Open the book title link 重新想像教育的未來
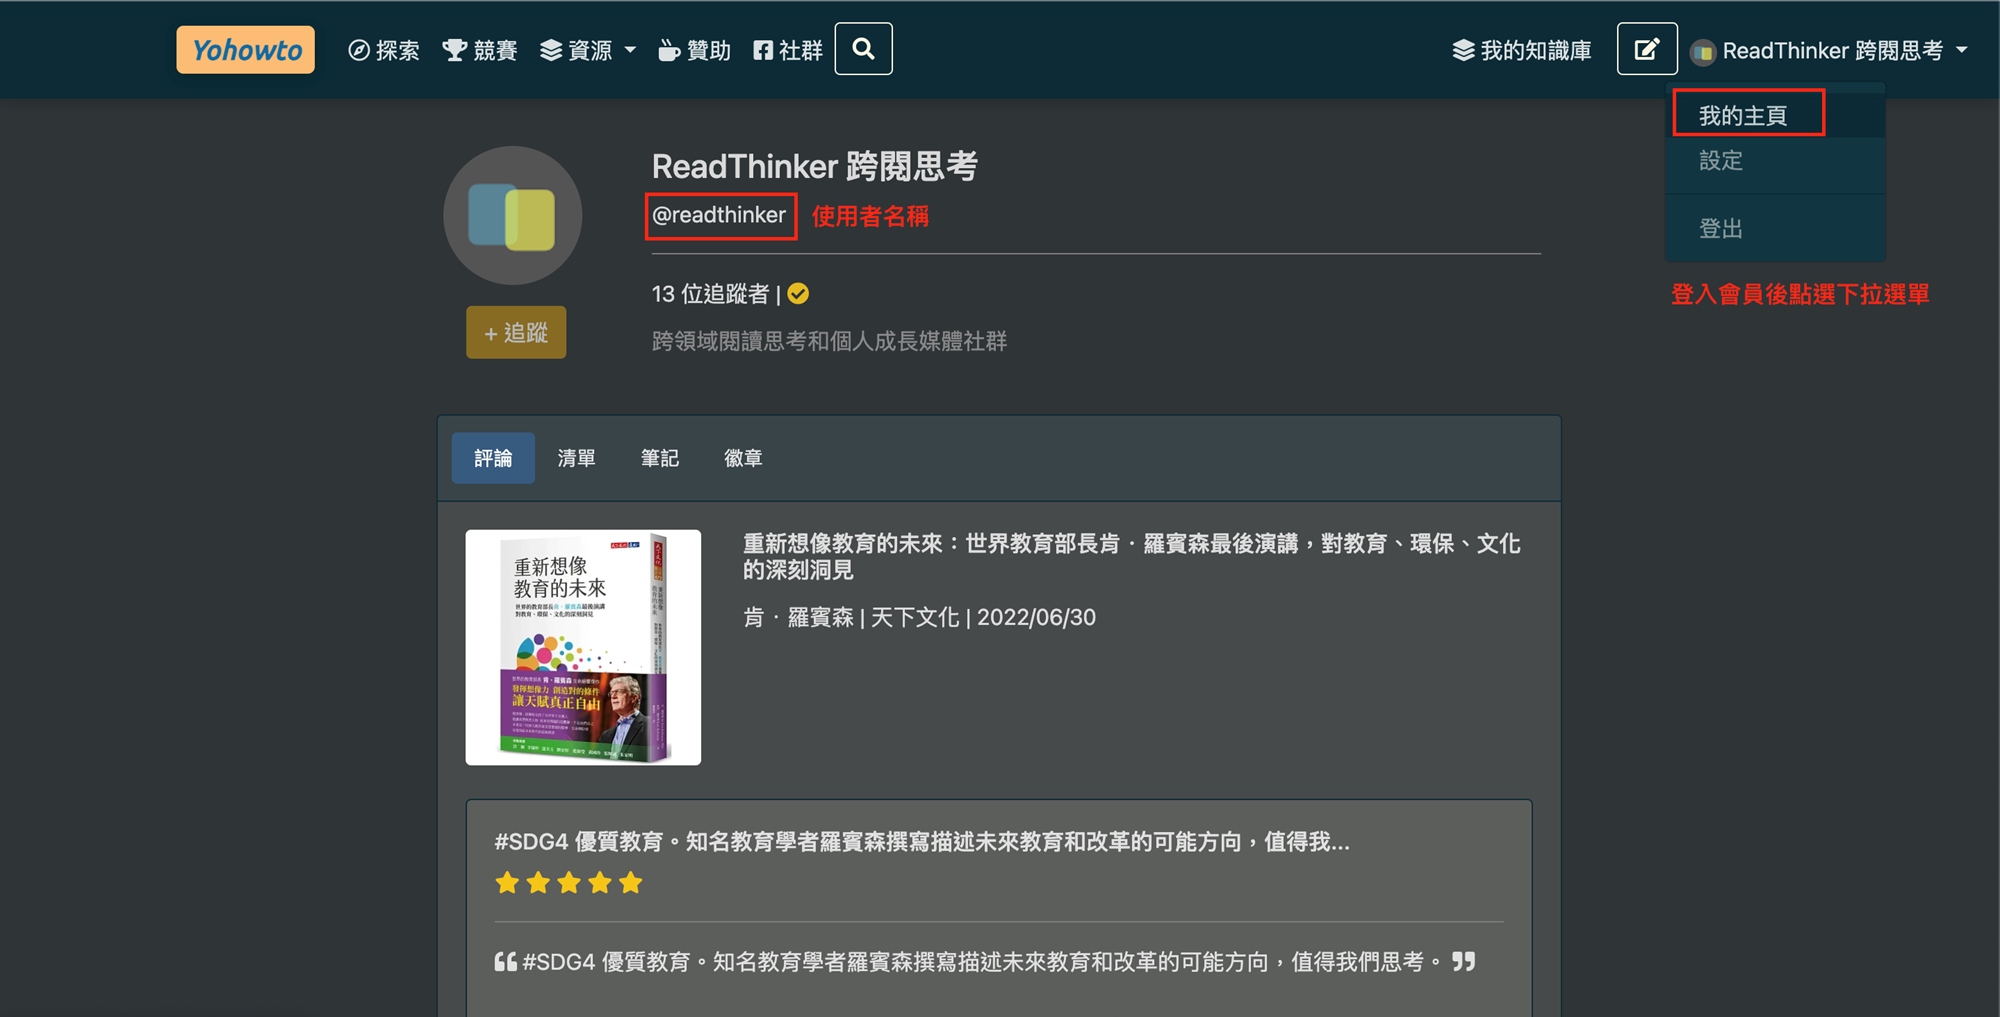Screen dimensions: 2000x1017 1130,556
